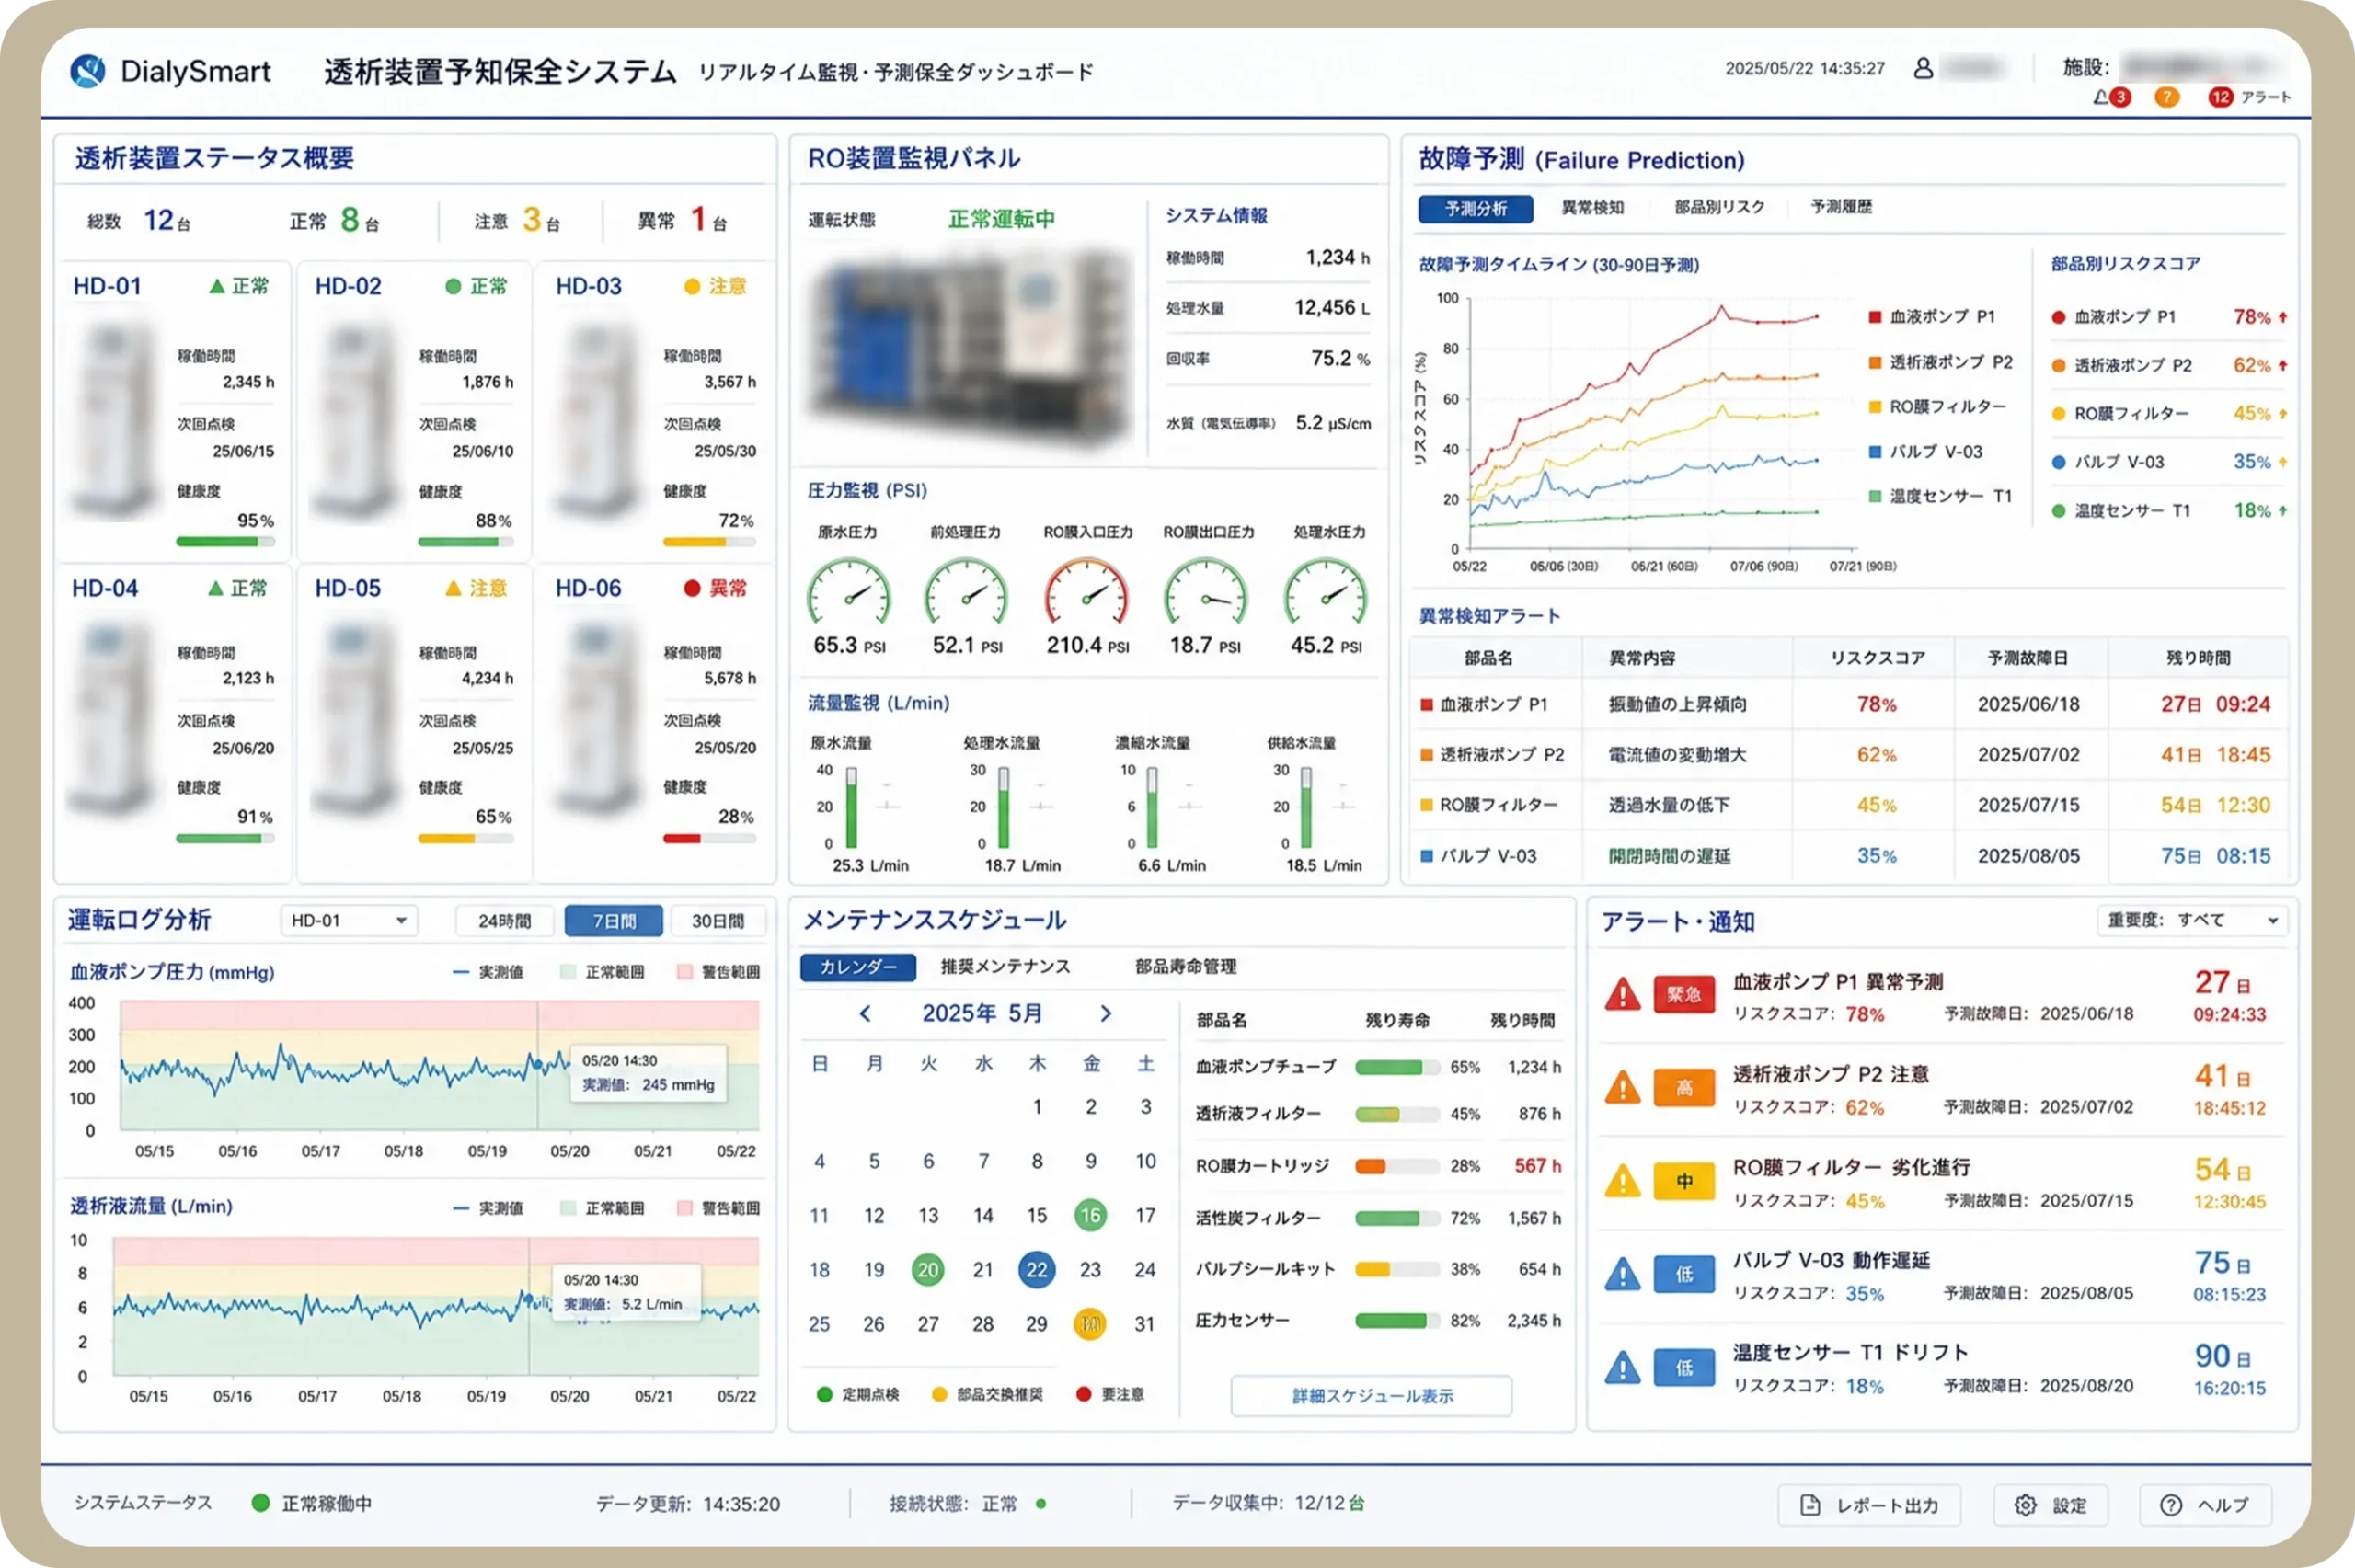Click the gear icon on 設定 button

coord(2025,1505)
